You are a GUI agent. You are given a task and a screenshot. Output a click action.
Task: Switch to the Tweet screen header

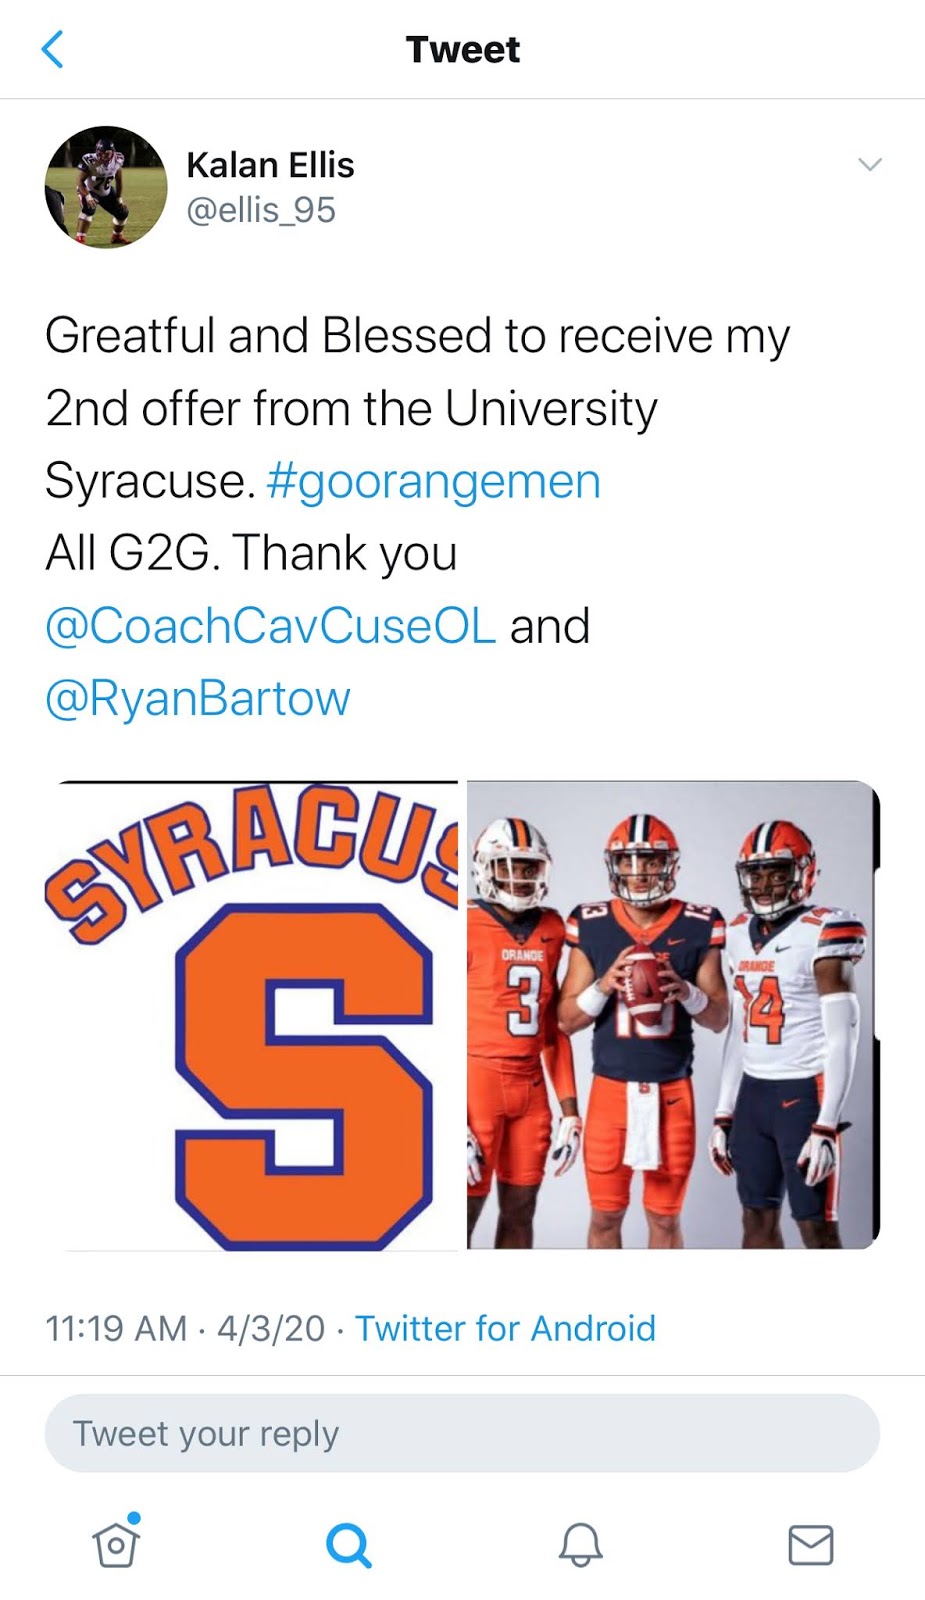coord(462,48)
